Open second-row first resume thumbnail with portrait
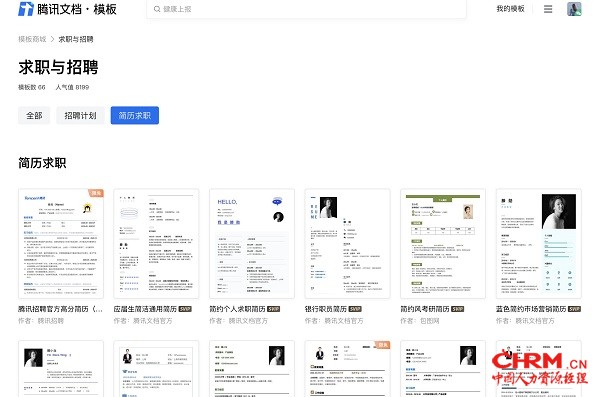Viewport: 600px width, 397px height. pos(61,369)
